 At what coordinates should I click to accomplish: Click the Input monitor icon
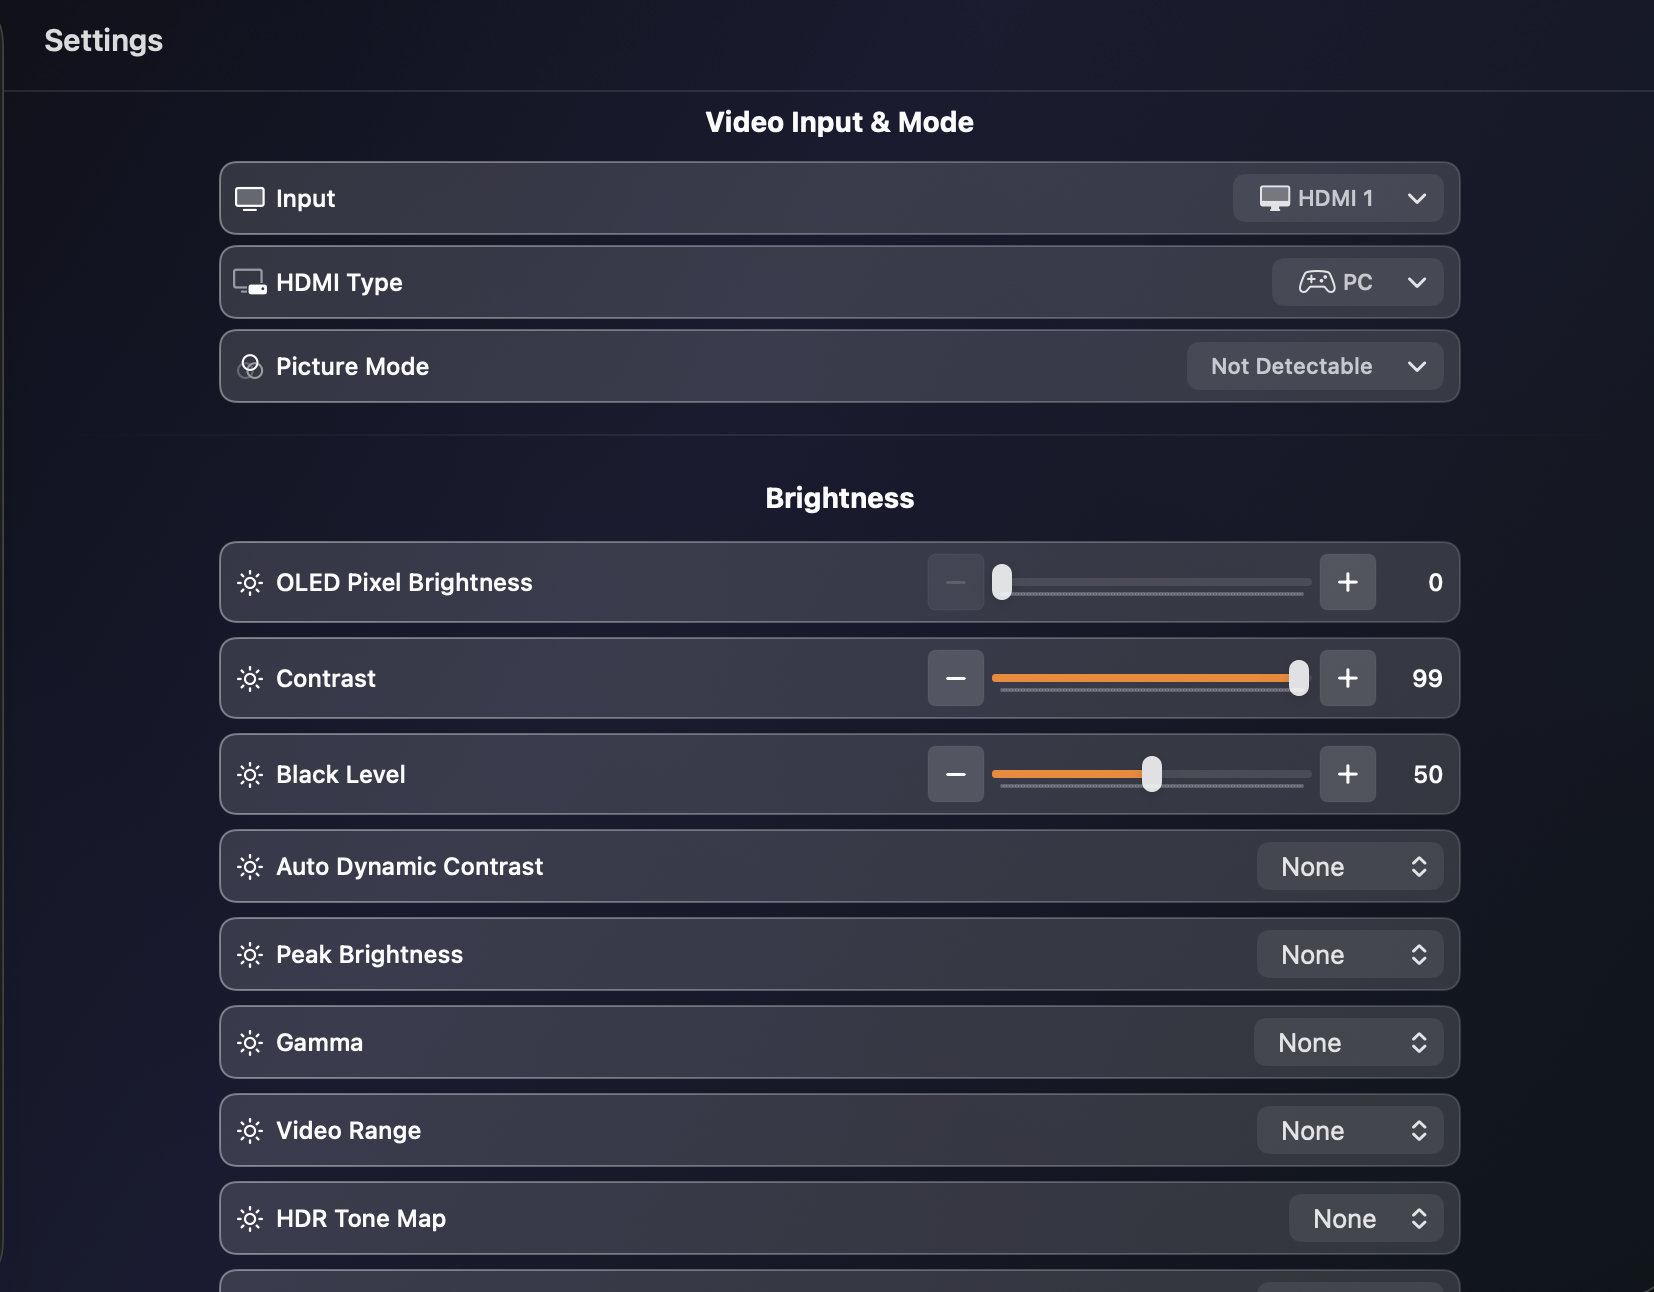[x=249, y=198]
